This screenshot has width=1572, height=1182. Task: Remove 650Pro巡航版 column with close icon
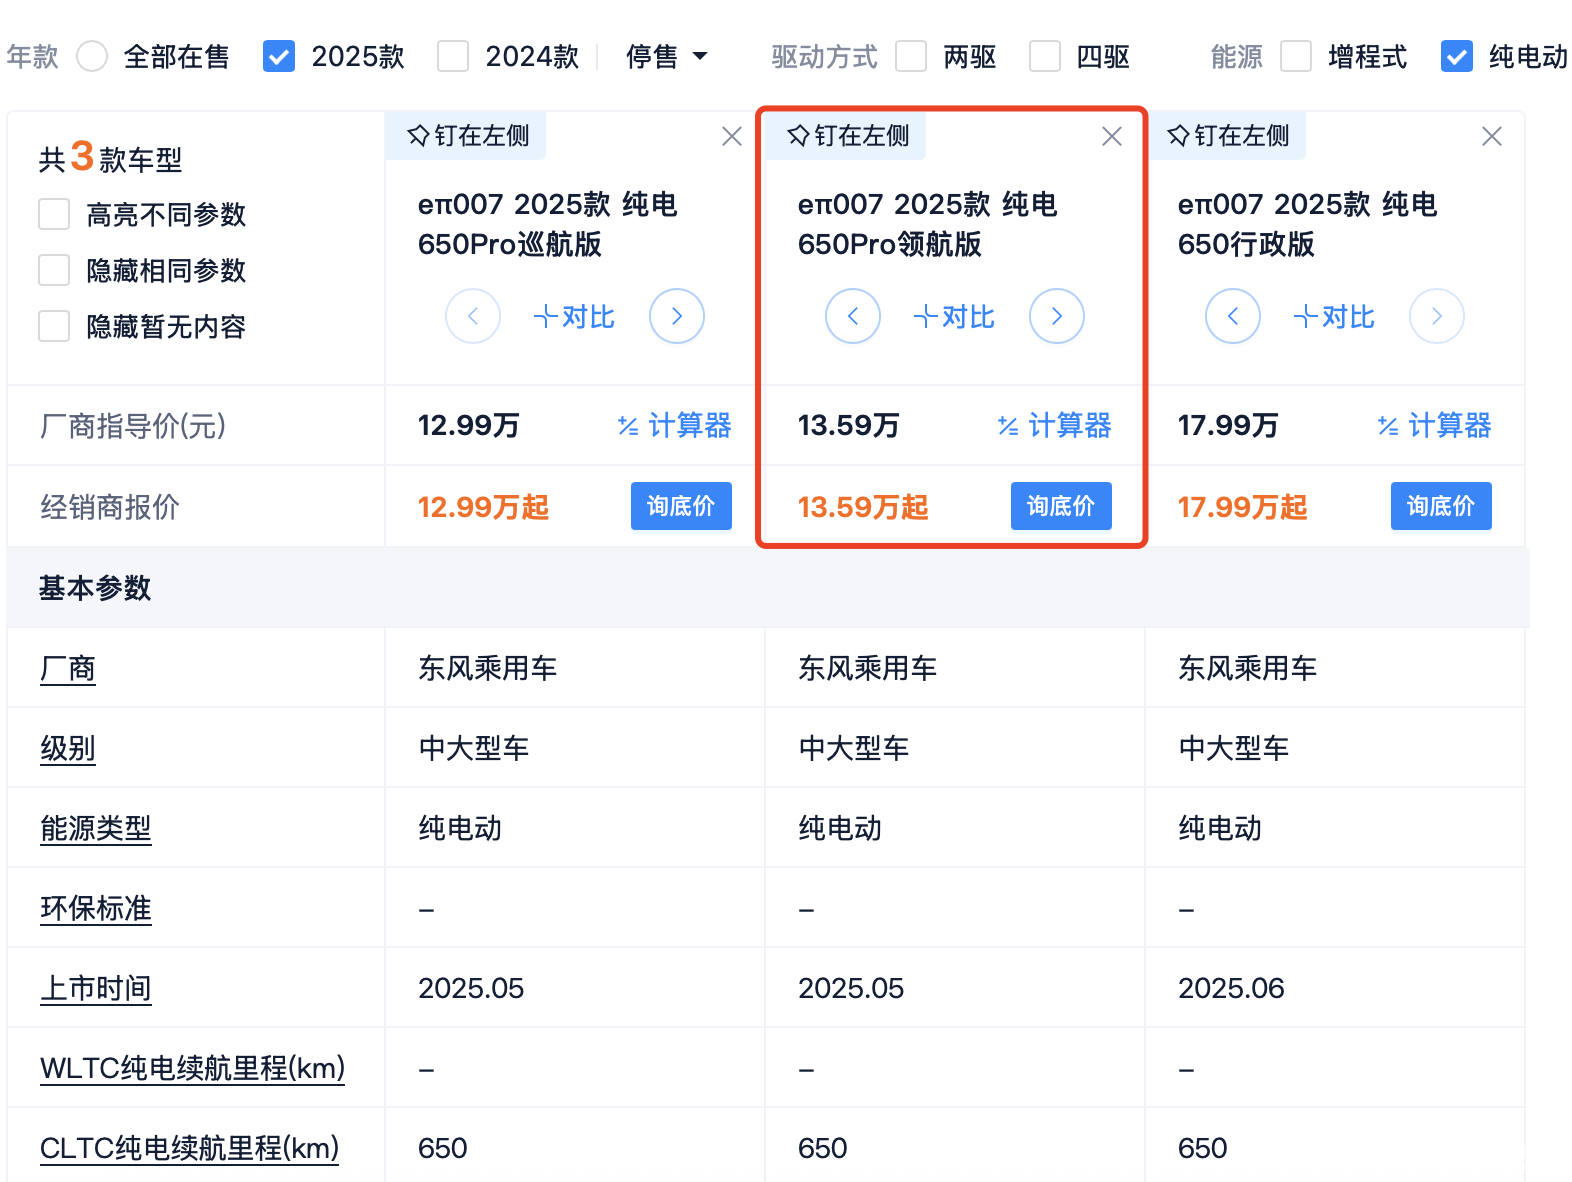[x=732, y=136]
